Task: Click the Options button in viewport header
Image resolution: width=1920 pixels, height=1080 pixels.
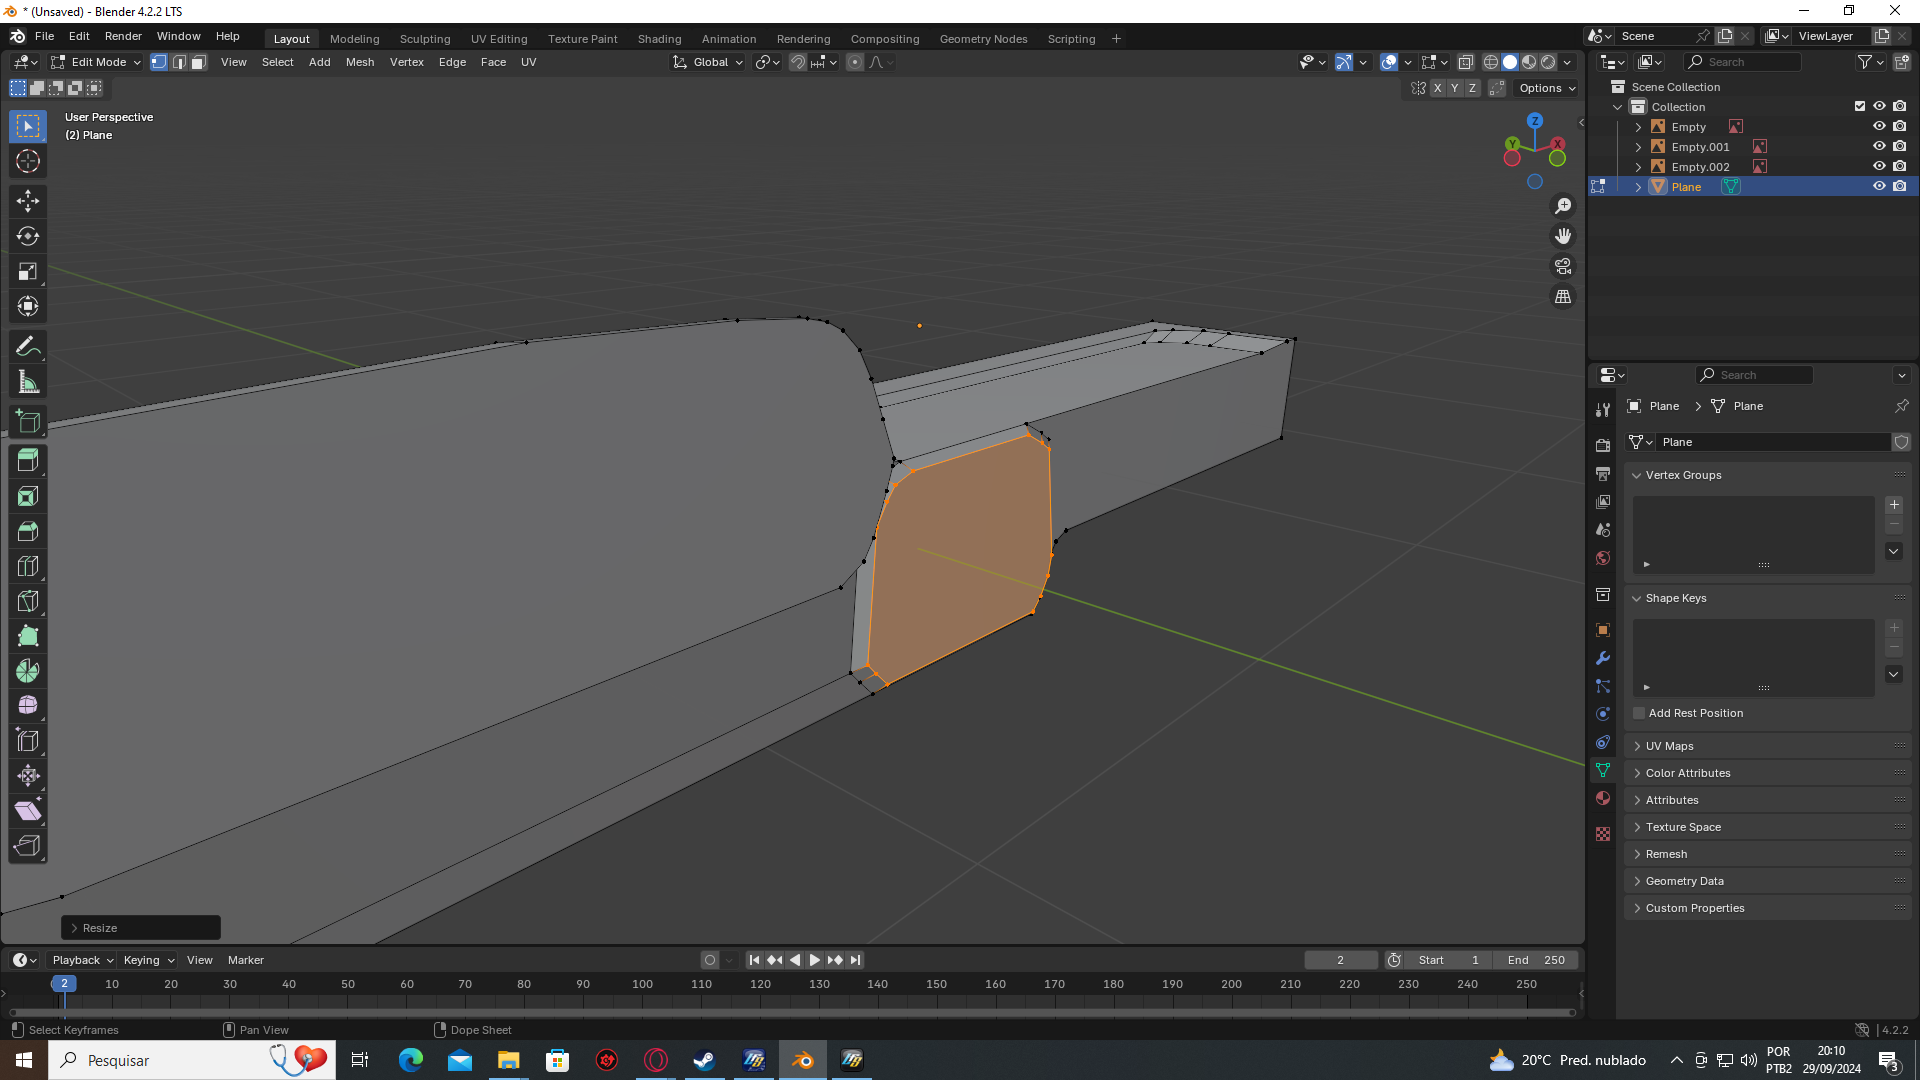Action: pyautogui.click(x=1546, y=88)
